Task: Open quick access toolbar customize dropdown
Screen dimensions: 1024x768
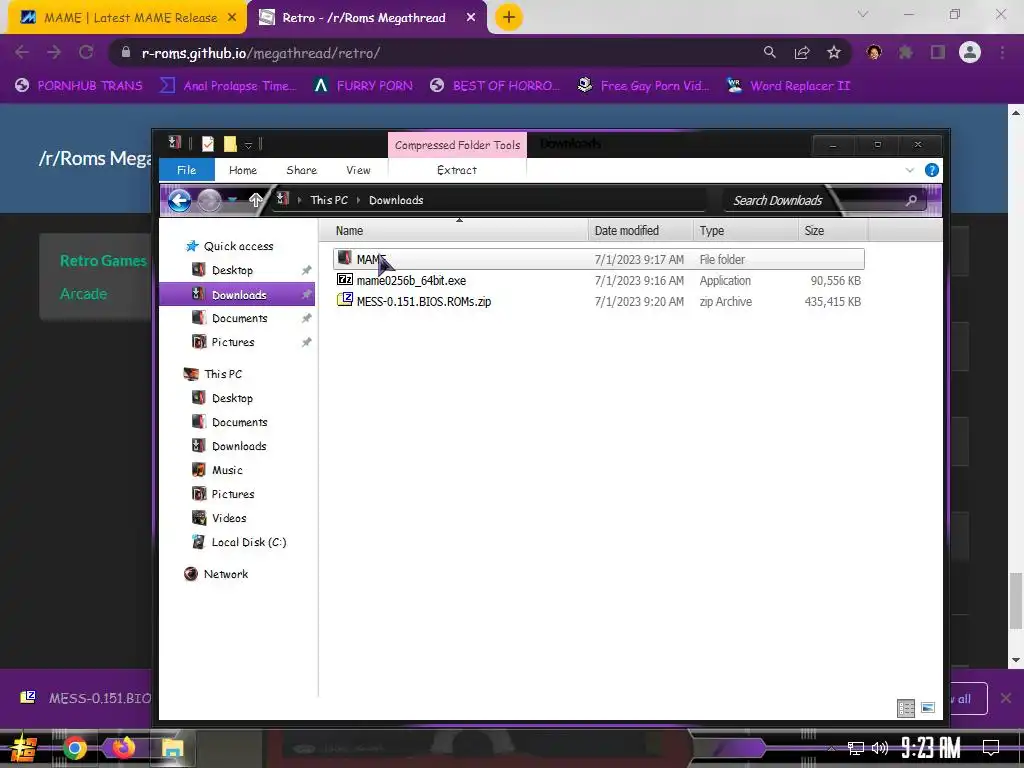Action: (248, 145)
